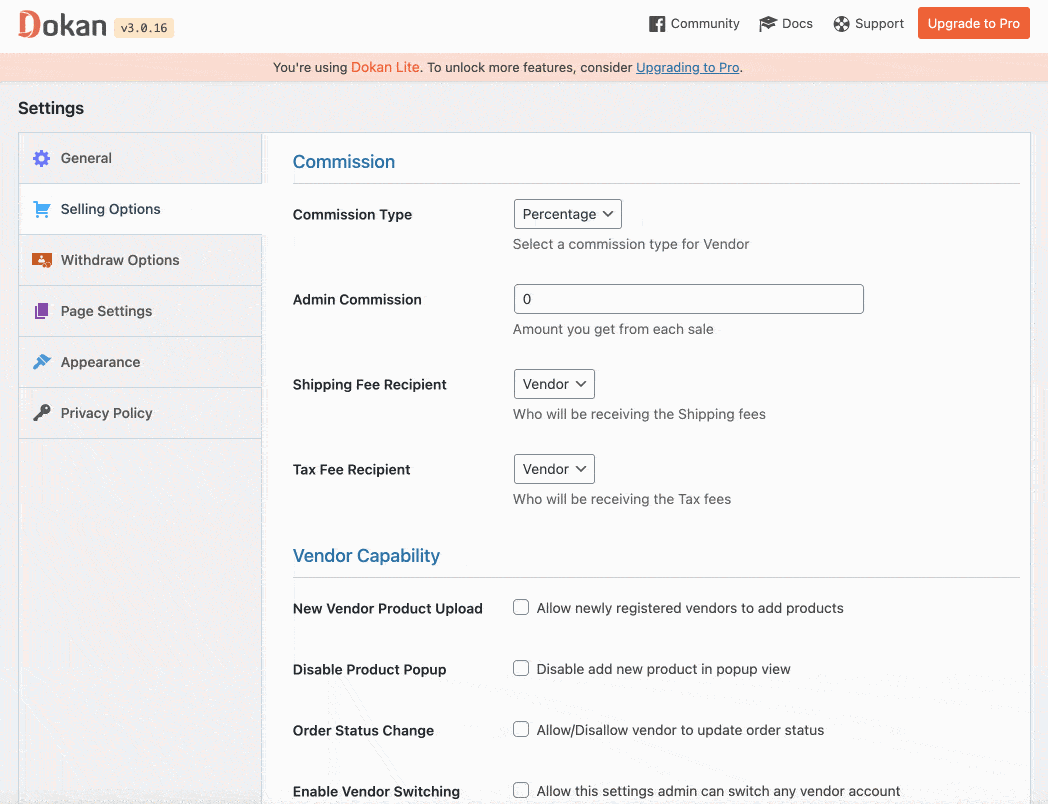The height and width of the screenshot is (804, 1048).
Task: Click the wrench icon beside Privacy Policy
Action: point(41,412)
